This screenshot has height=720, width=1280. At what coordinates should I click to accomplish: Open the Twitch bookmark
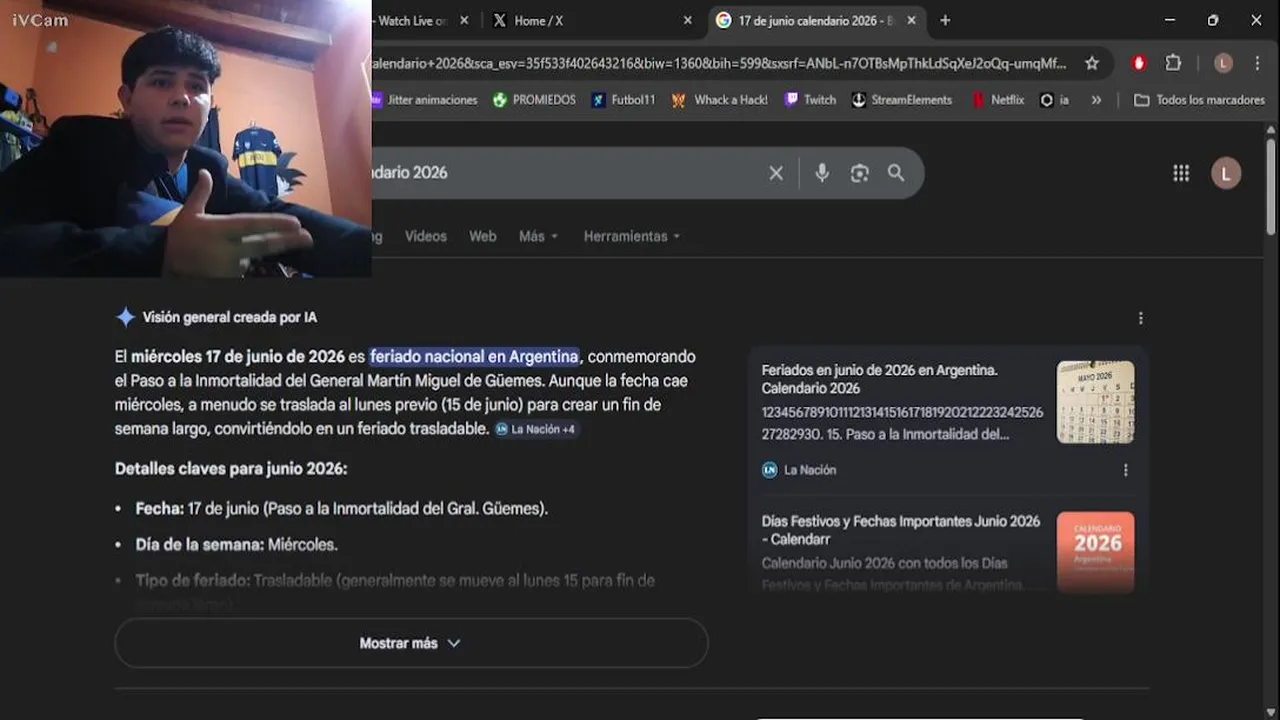[810, 100]
